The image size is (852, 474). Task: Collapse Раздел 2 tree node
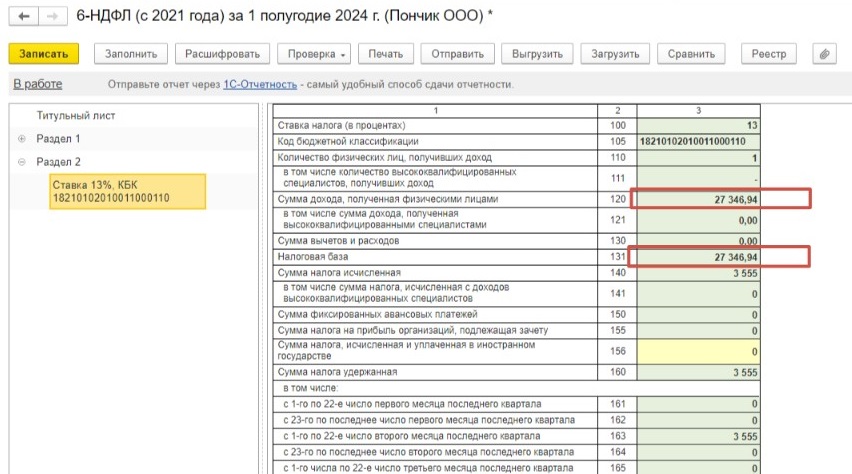pyautogui.click(x=22, y=162)
